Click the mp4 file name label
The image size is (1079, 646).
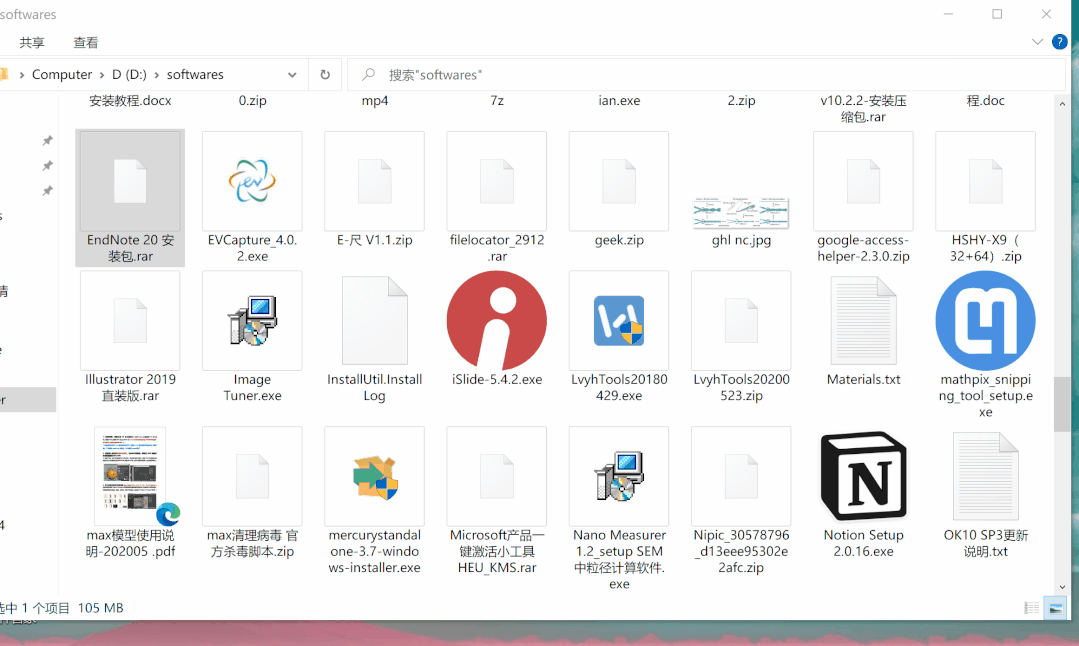pyautogui.click(x=374, y=100)
